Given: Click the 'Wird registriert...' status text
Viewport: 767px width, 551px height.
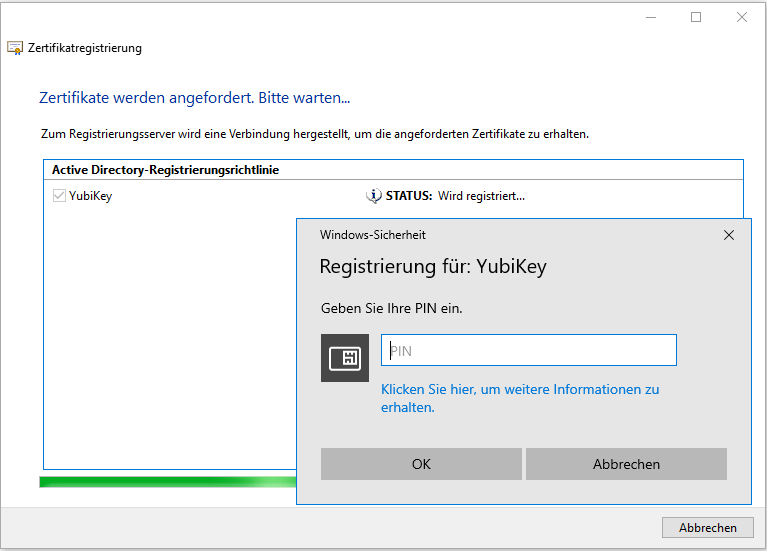Looking at the screenshot, I should click(481, 196).
